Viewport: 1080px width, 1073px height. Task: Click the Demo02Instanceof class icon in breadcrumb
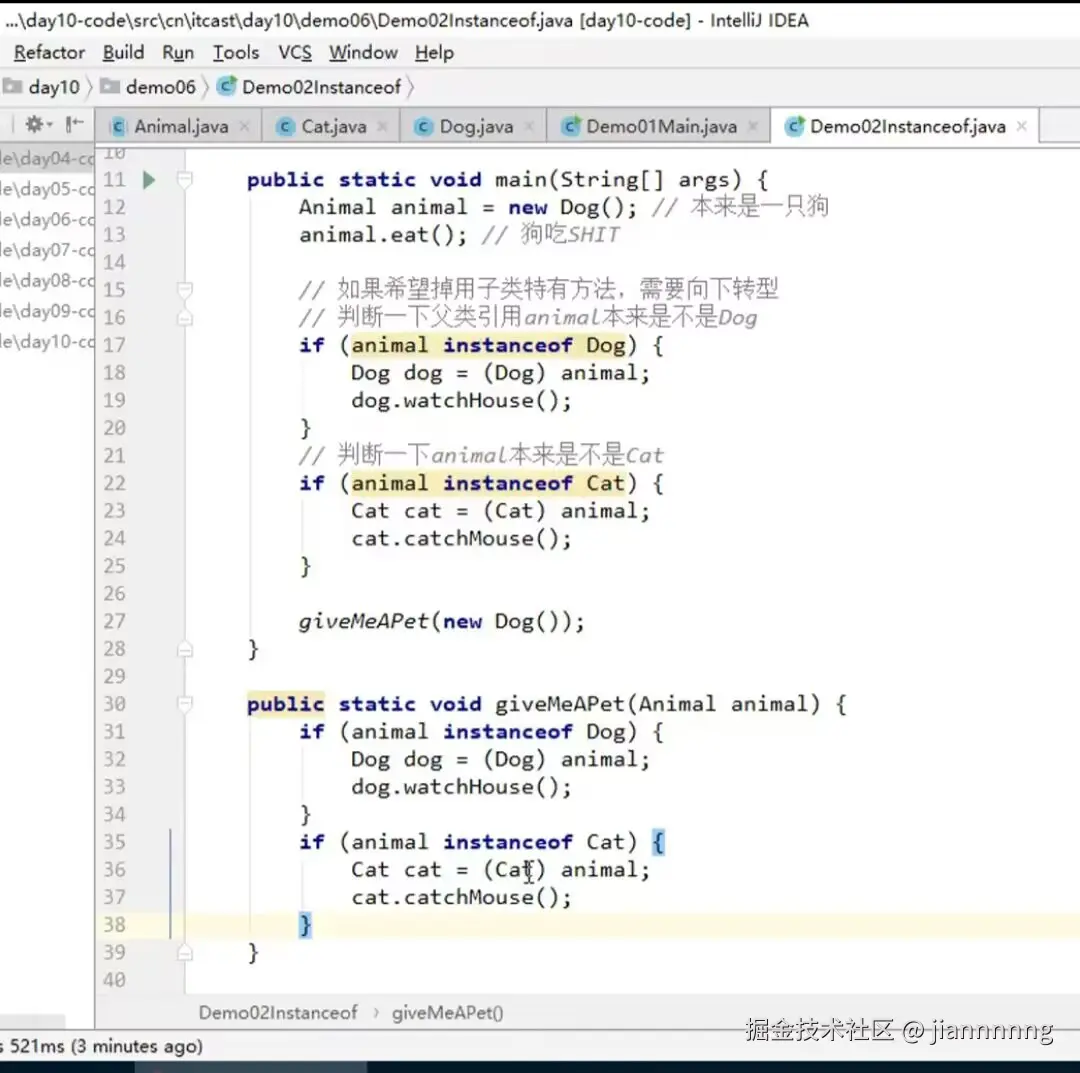click(x=227, y=86)
